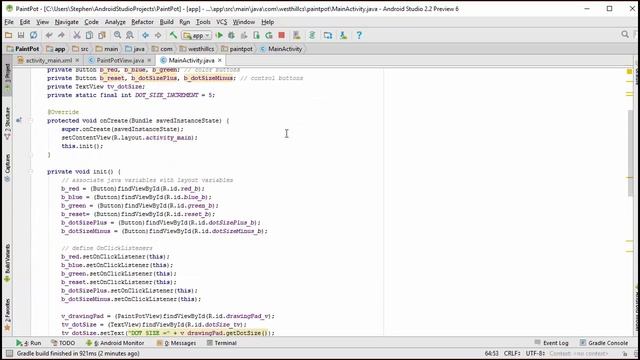Open the Event Log
This screenshot has height=360, width=640.
pos(551,343)
